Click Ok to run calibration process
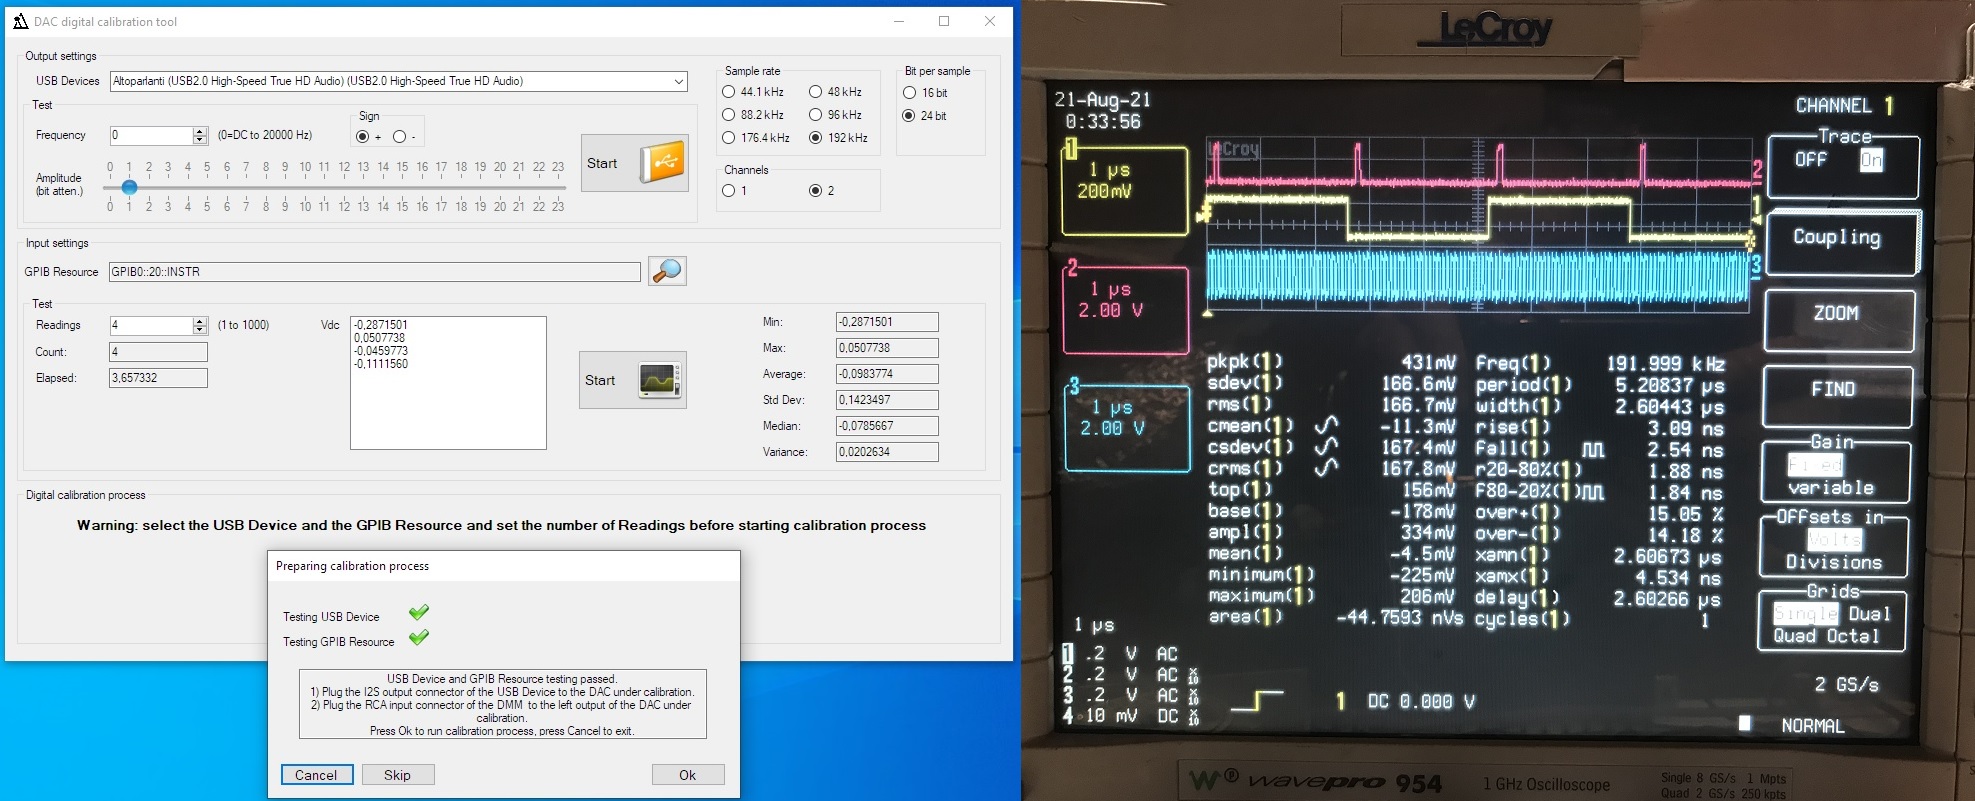 pyautogui.click(x=688, y=775)
